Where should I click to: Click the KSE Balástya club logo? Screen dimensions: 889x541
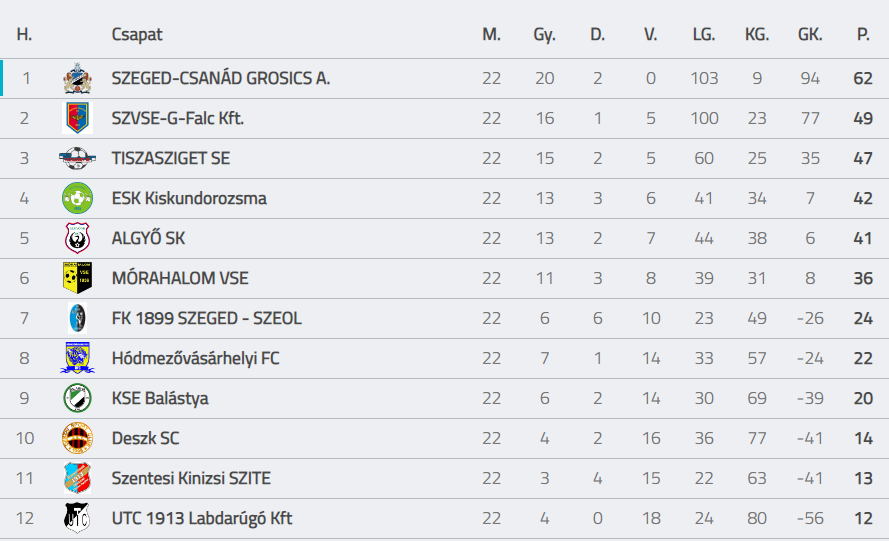[x=77, y=398]
